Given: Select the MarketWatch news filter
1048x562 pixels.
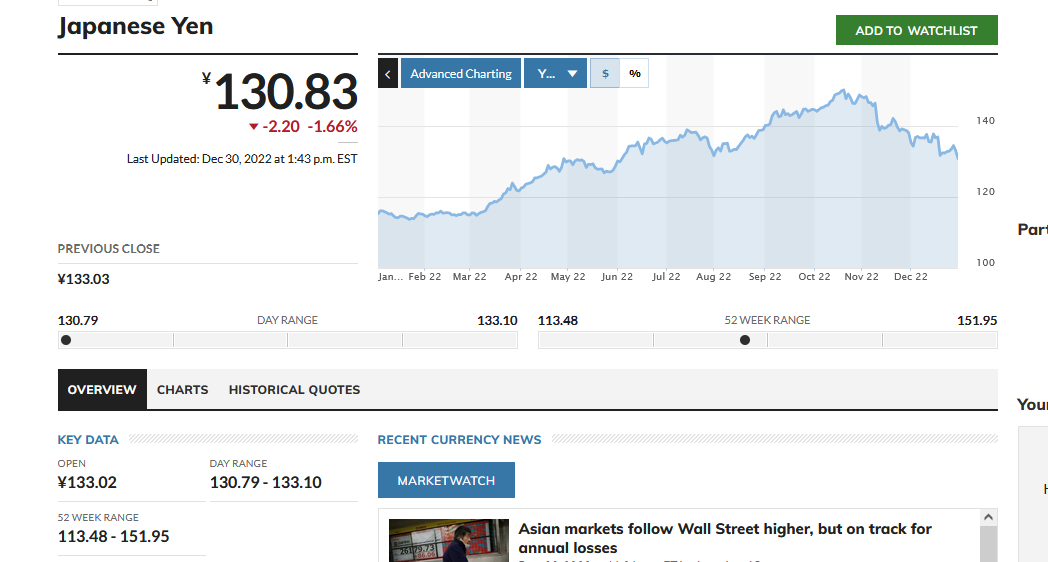Looking at the screenshot, I should coord(446,480).
